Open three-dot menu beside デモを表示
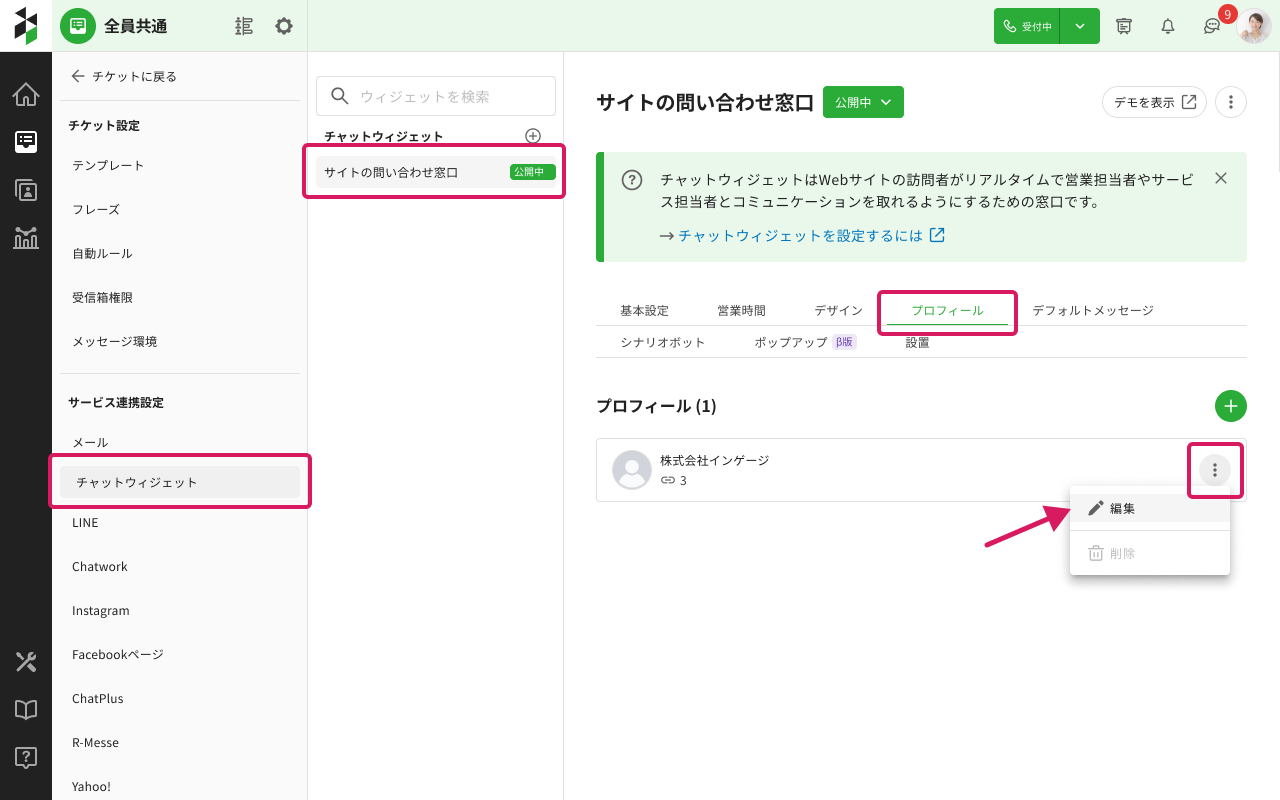Image resolution: width=1280 pixels, height=800 pixels. pyautogui.click(x=1230, y=102)
